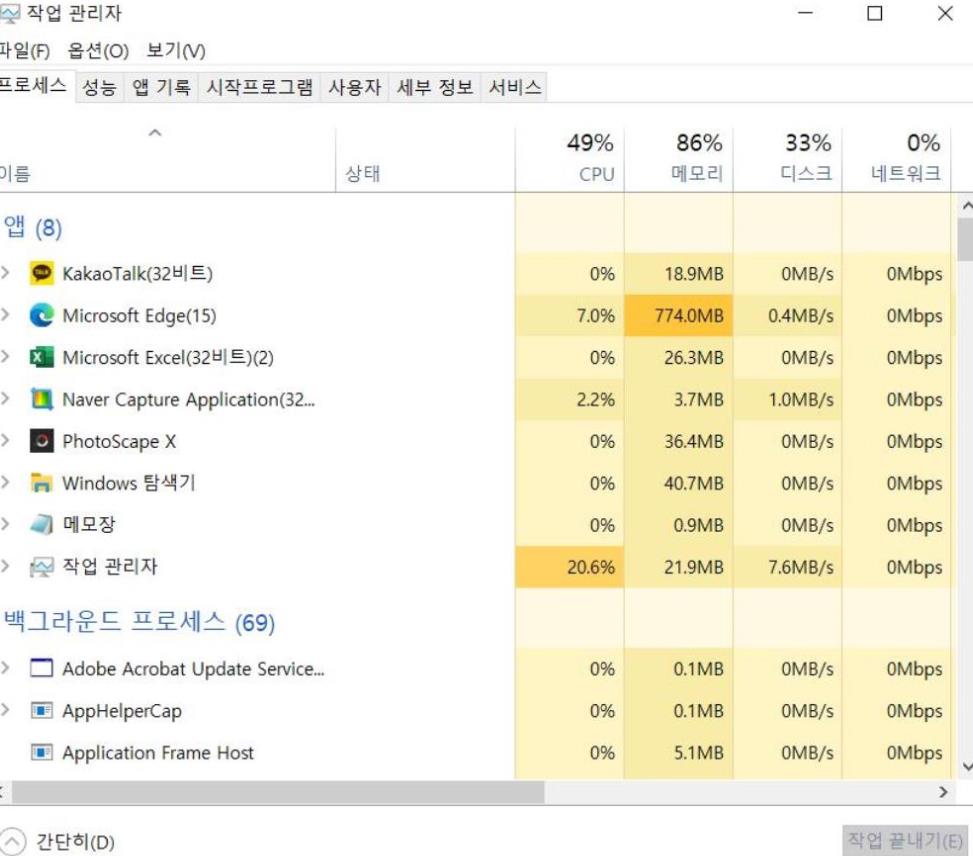973x856 pixels.
Task: Click the 2.2% CPU cell for Naver Capture
Action: [570, 399]
